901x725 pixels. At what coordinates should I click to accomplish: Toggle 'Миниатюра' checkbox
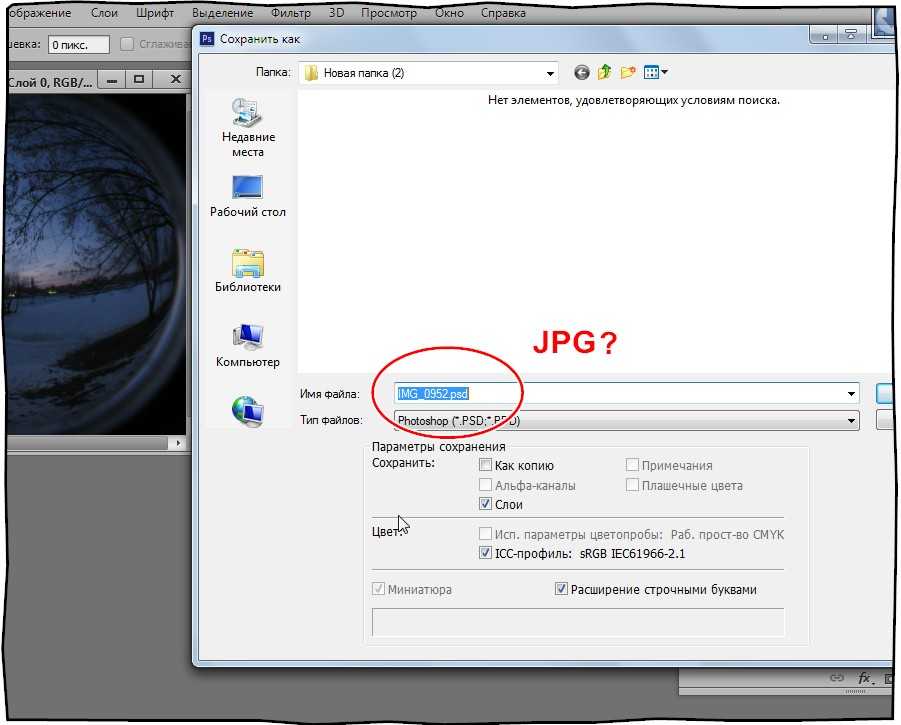(378, 589)
